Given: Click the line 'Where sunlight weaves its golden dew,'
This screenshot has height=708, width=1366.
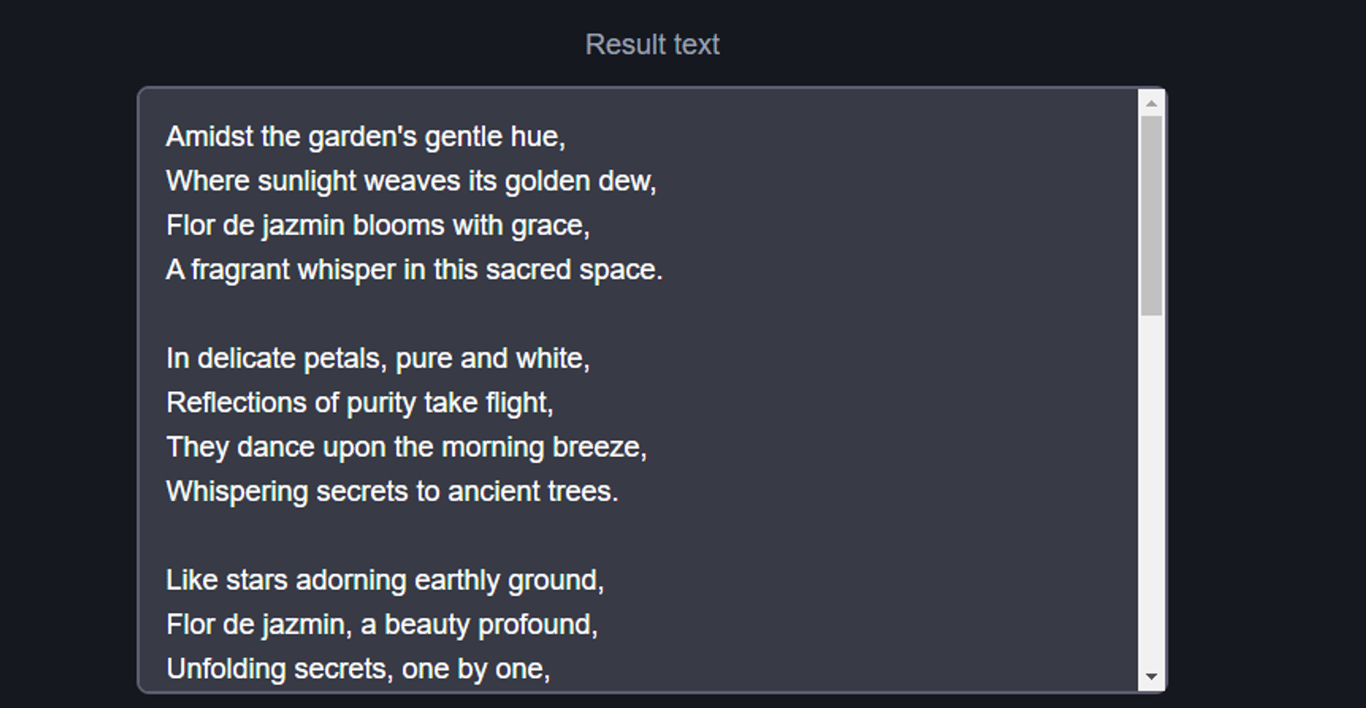Looking at the screenshot, I should point(411,181).
